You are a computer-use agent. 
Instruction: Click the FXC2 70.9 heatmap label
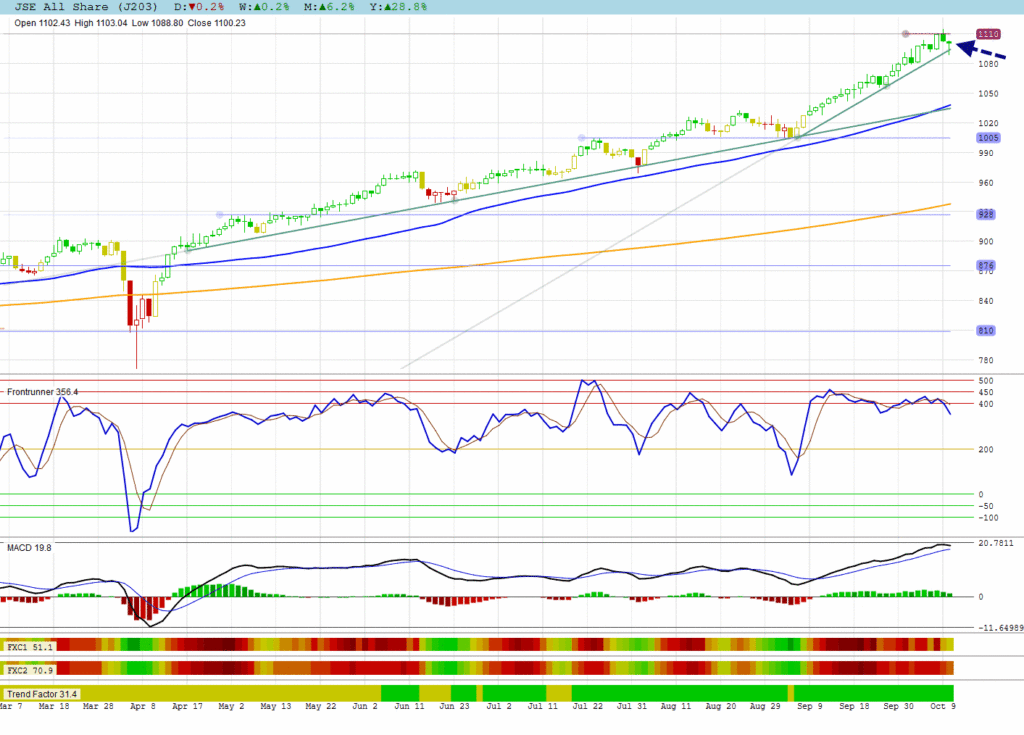pos(29,668)
